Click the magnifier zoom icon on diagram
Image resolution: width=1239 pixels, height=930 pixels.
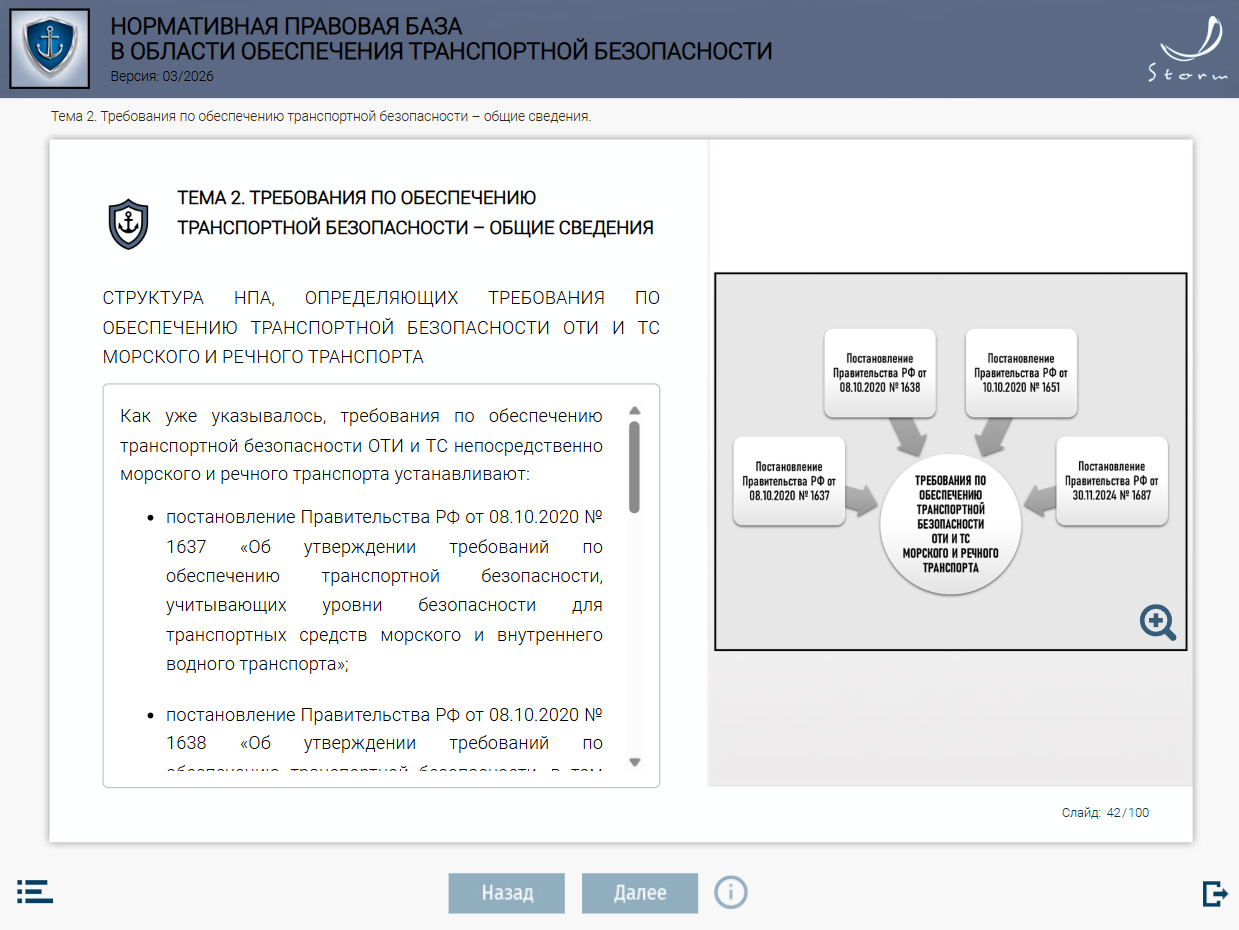(1158, 622)
